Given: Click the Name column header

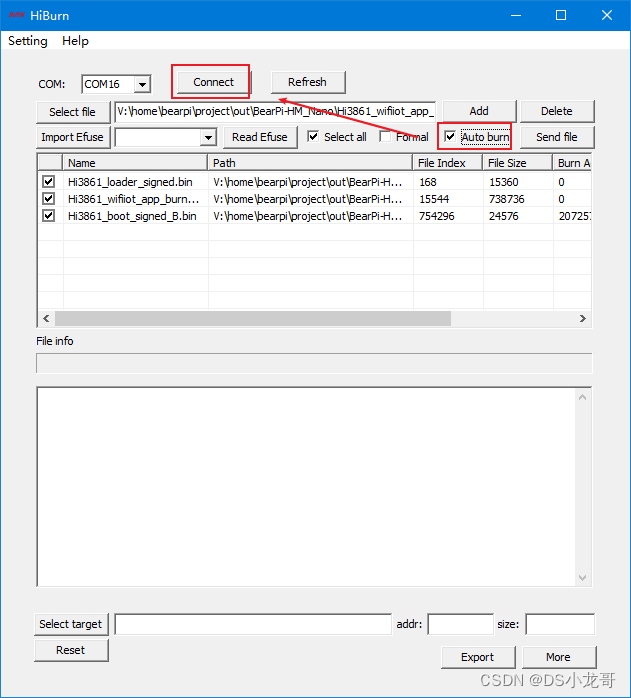Looking at the screenshot, I should [135, 163].
